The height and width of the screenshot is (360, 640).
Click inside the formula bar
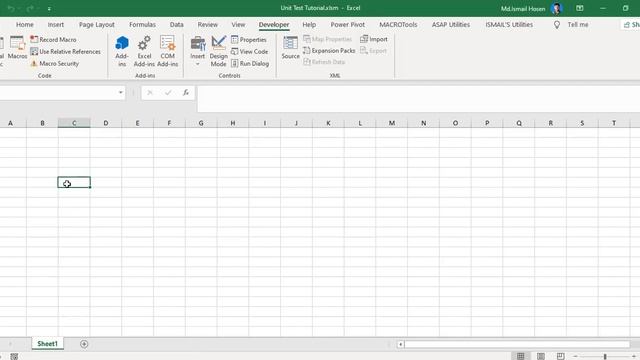coord(418,98)
